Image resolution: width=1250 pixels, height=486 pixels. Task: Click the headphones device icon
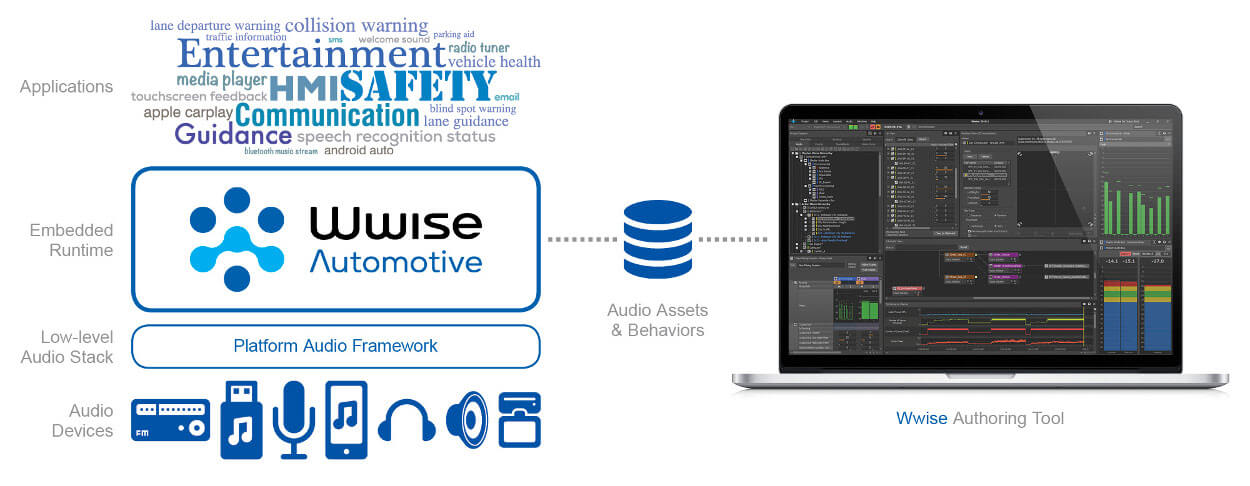[x=406, y=419]
